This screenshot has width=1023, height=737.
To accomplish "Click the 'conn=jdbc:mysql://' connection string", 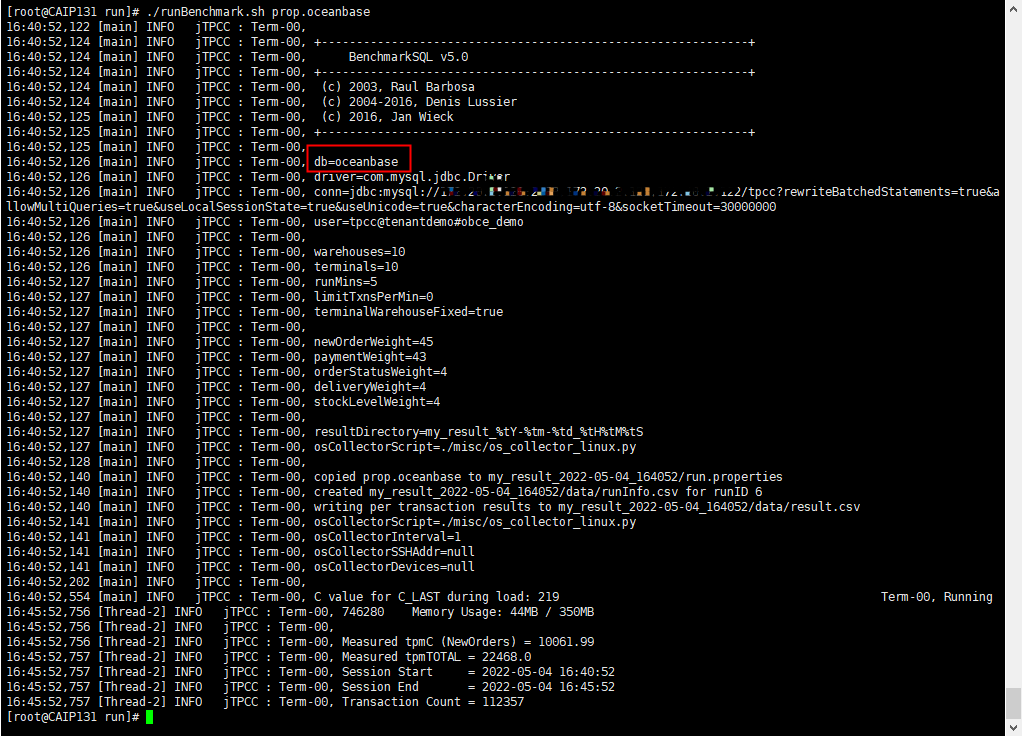I will 377,192.
